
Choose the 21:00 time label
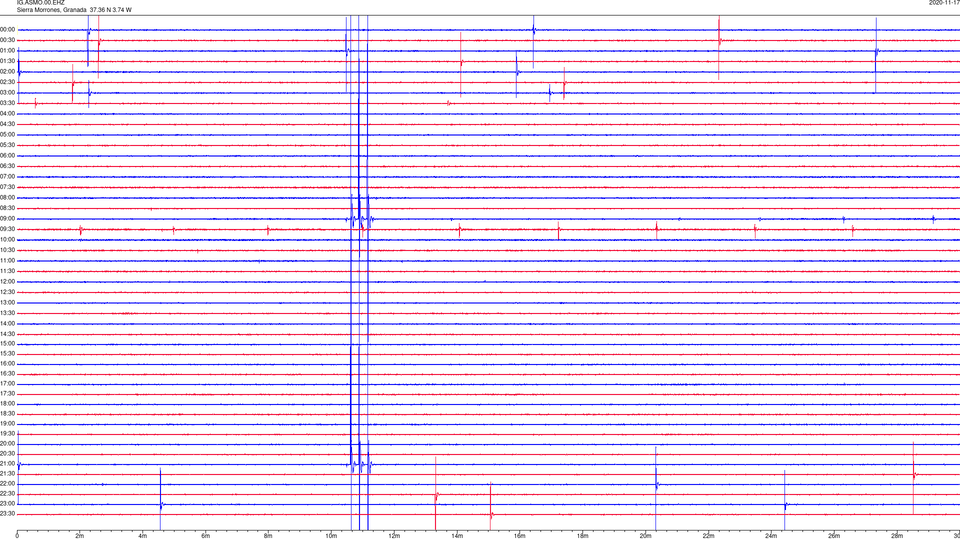click(8, 464)
